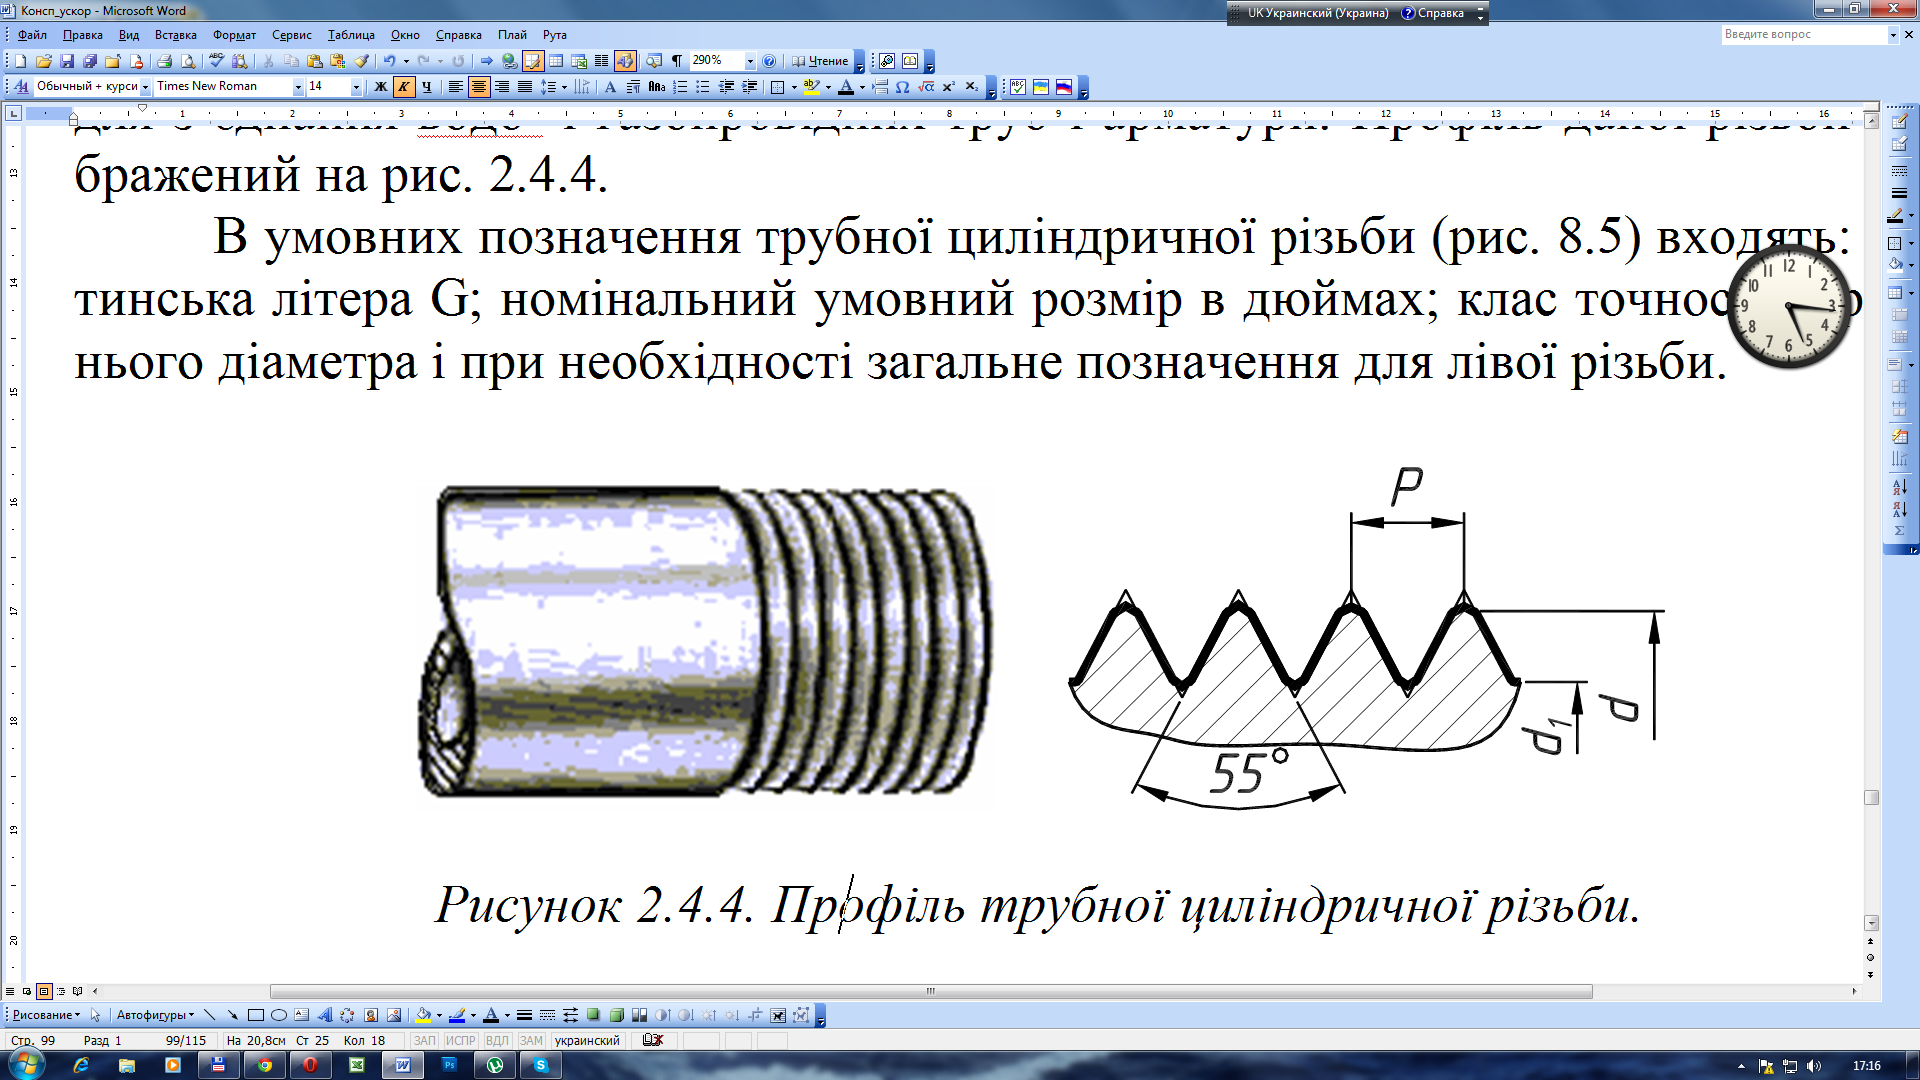The height and width of the screenshot is (1080, 1920).
Task: Click the Insert WordArt icon
Action: 325,1015
